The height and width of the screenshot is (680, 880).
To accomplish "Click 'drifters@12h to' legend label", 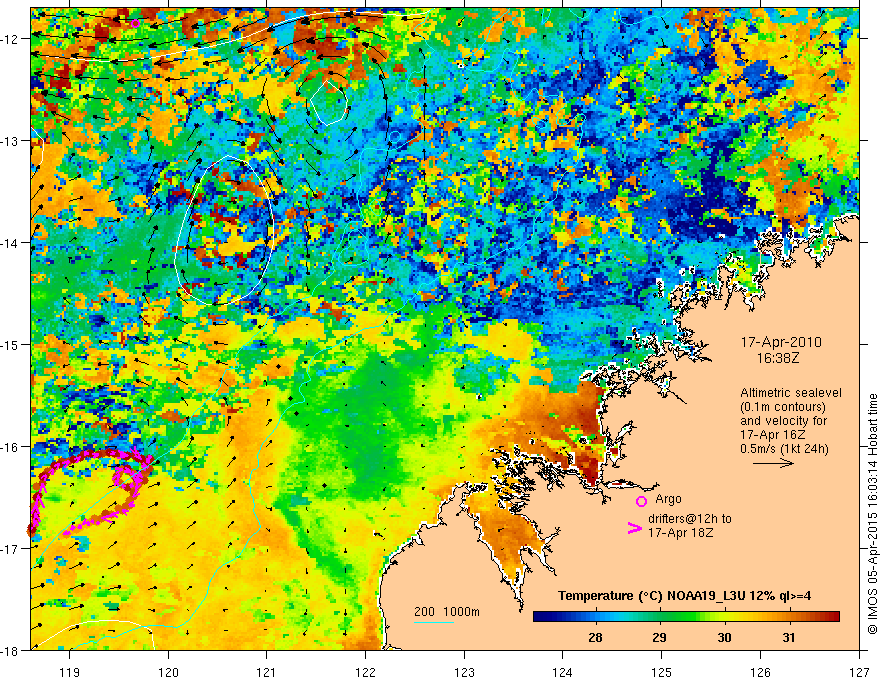I will point(690,519).
